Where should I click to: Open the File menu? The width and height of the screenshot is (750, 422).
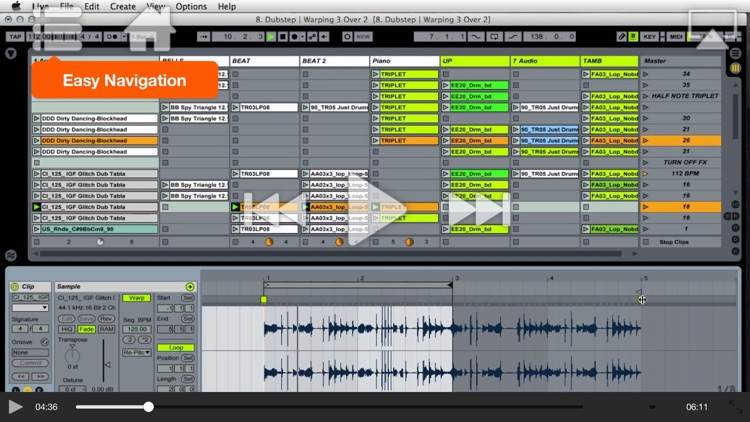coord(66,7)
